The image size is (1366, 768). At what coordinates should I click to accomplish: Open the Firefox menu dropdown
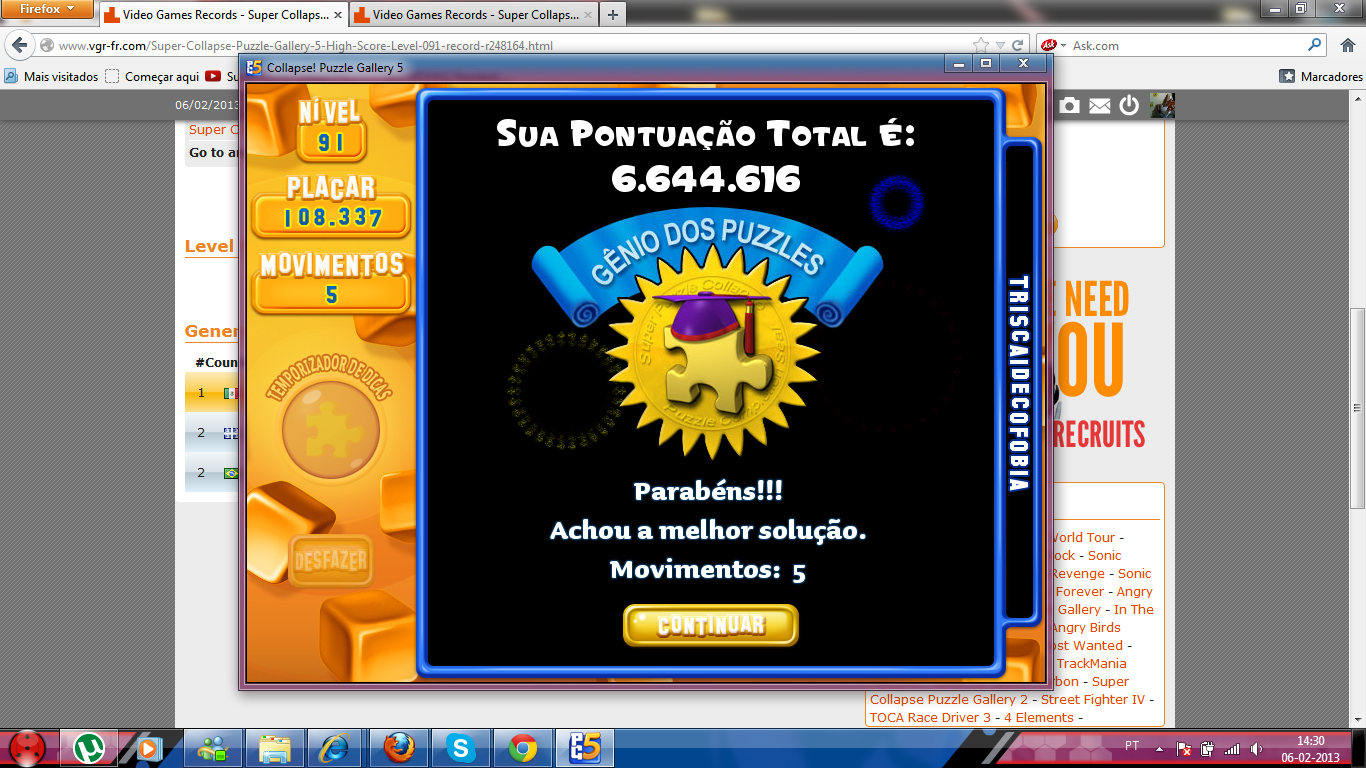pyautogui.click(x=48, y=9)
